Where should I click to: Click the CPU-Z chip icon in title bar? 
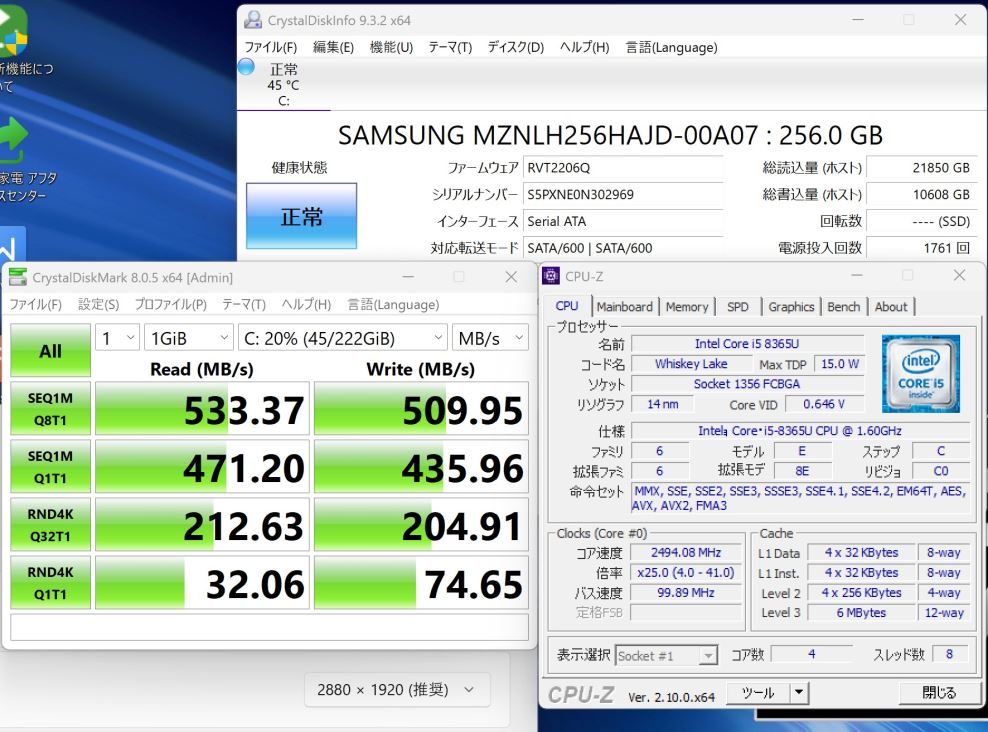point(551,276)
